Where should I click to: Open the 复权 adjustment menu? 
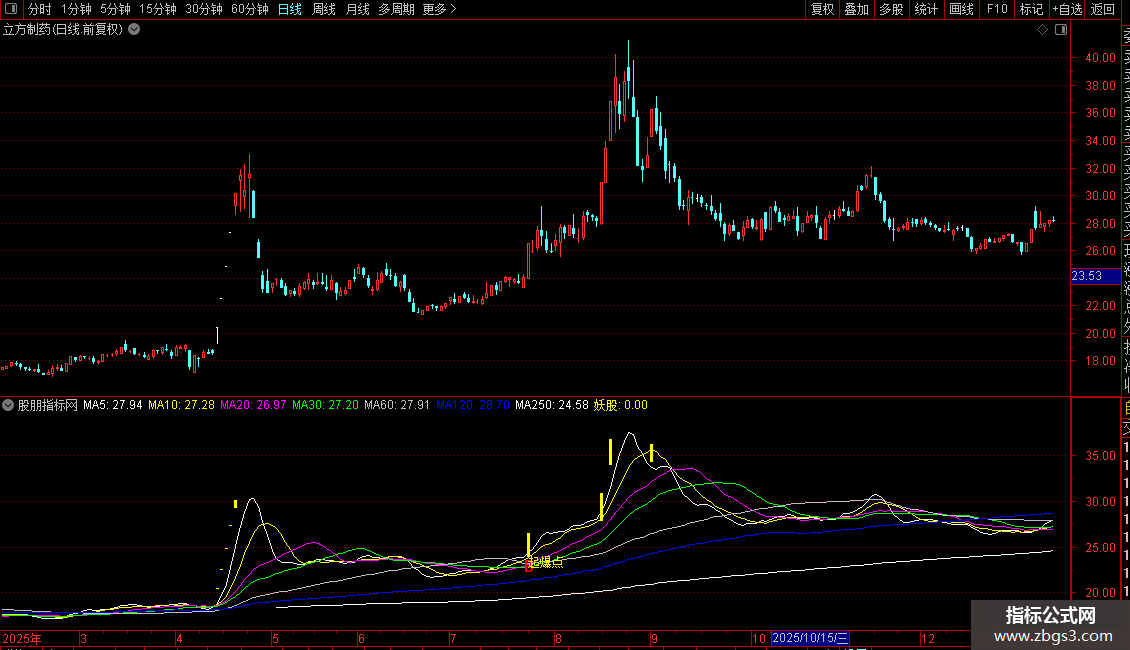[x=822, y=9]
